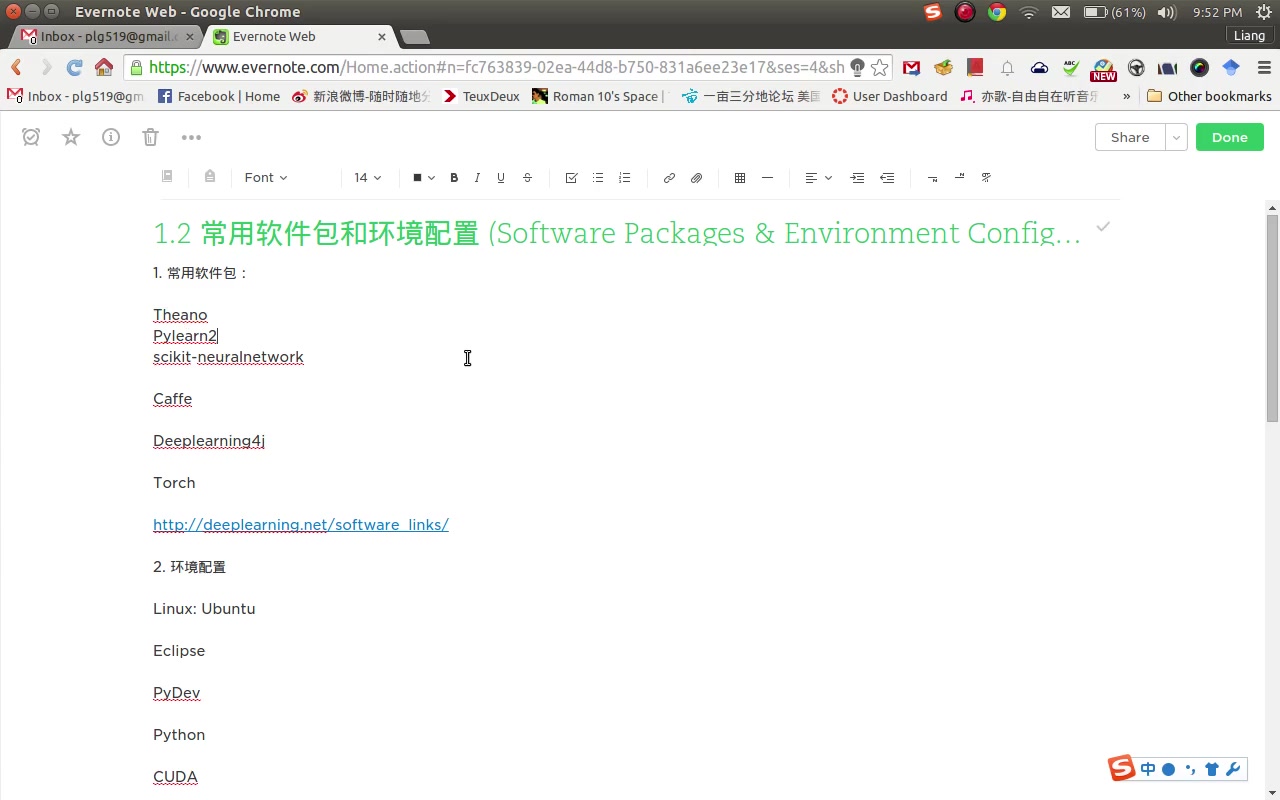The height and width of the screenshot is (800, 1280).
Task: Delete note with trash icon
Action: coord(150,137)
